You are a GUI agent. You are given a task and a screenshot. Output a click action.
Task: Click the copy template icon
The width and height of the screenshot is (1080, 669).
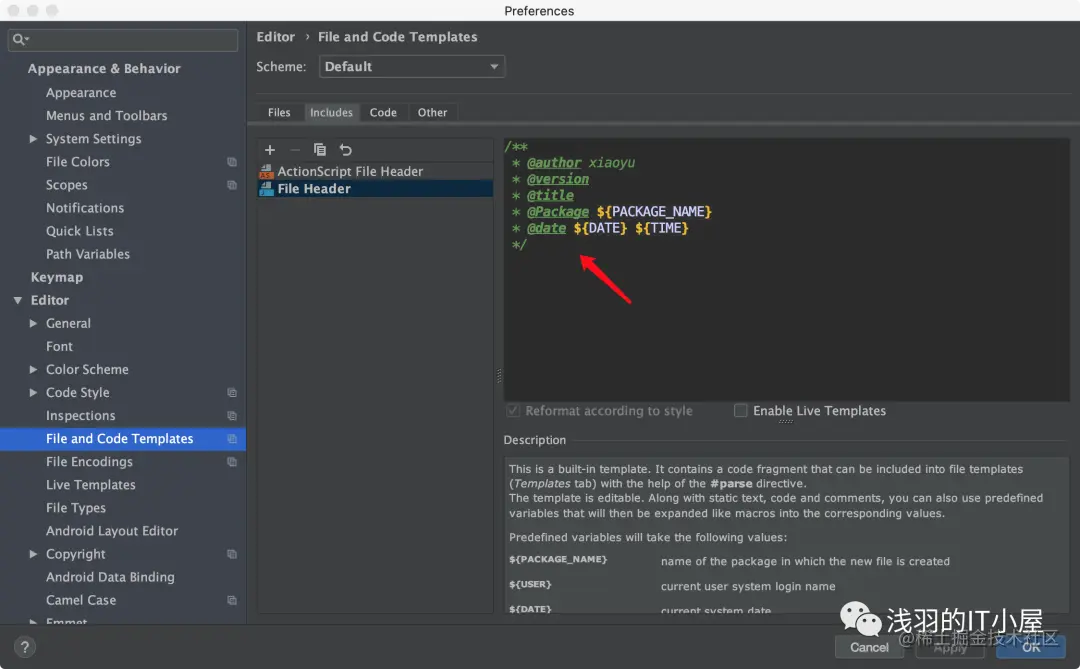tap(320, 150)
